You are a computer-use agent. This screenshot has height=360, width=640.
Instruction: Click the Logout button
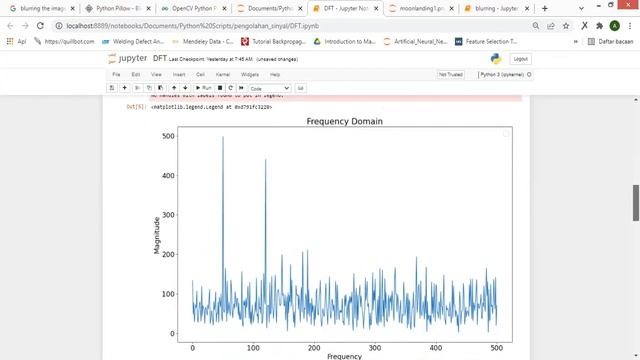(x=520, y=59)
